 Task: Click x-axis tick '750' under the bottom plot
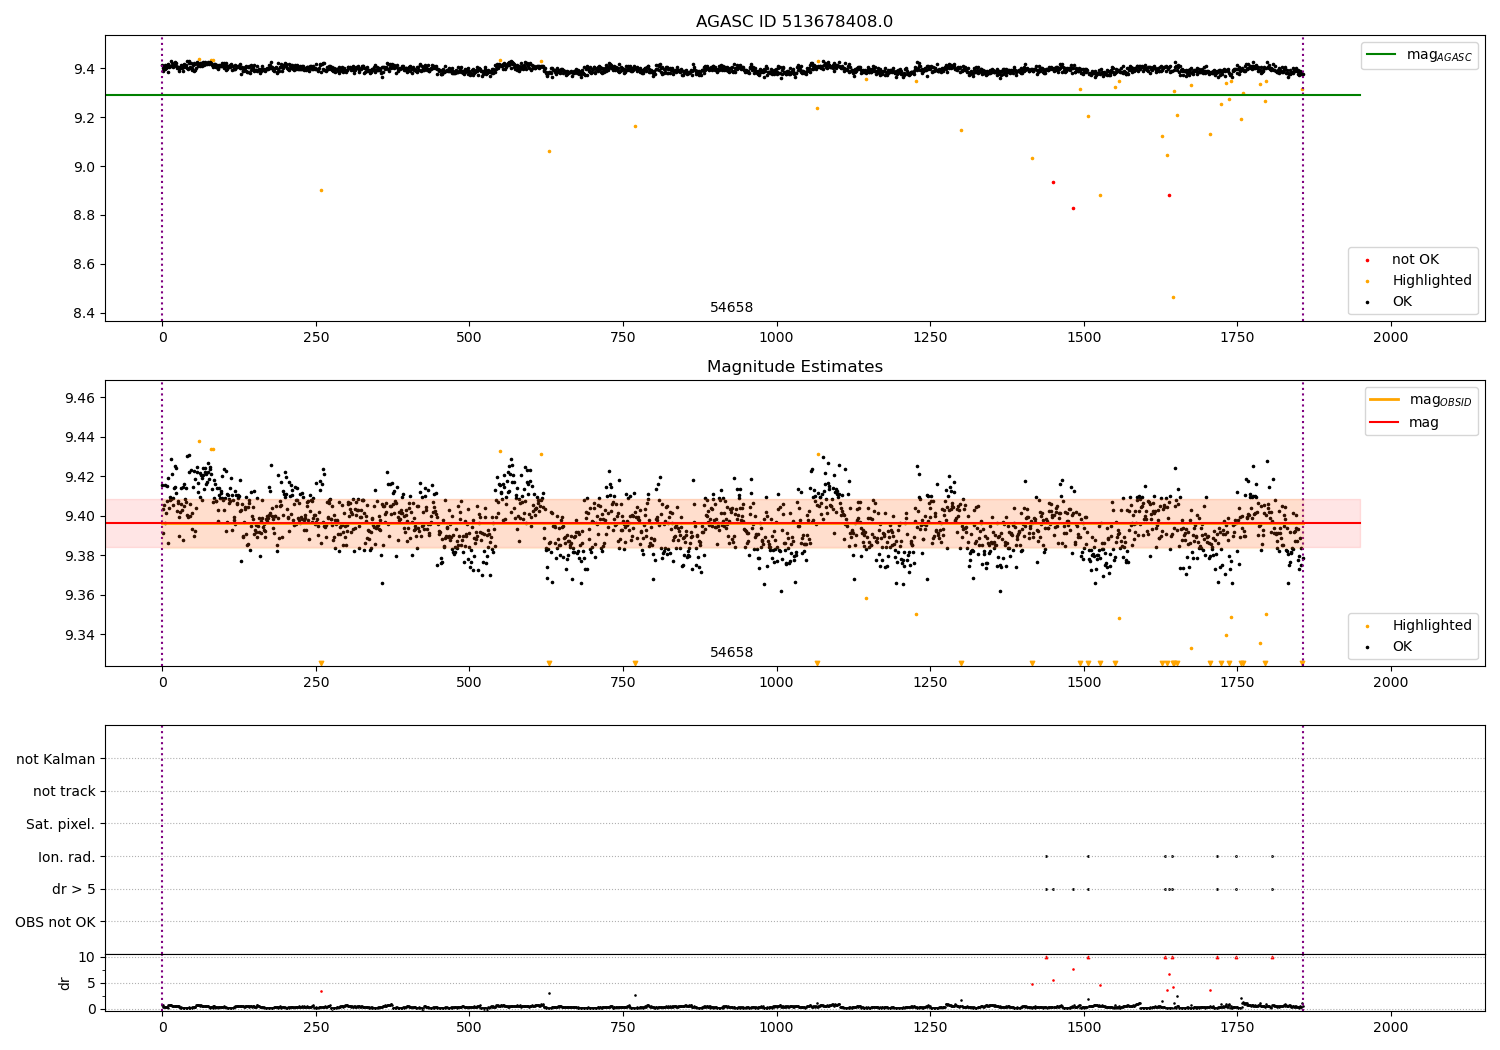tap(623, 1027)
